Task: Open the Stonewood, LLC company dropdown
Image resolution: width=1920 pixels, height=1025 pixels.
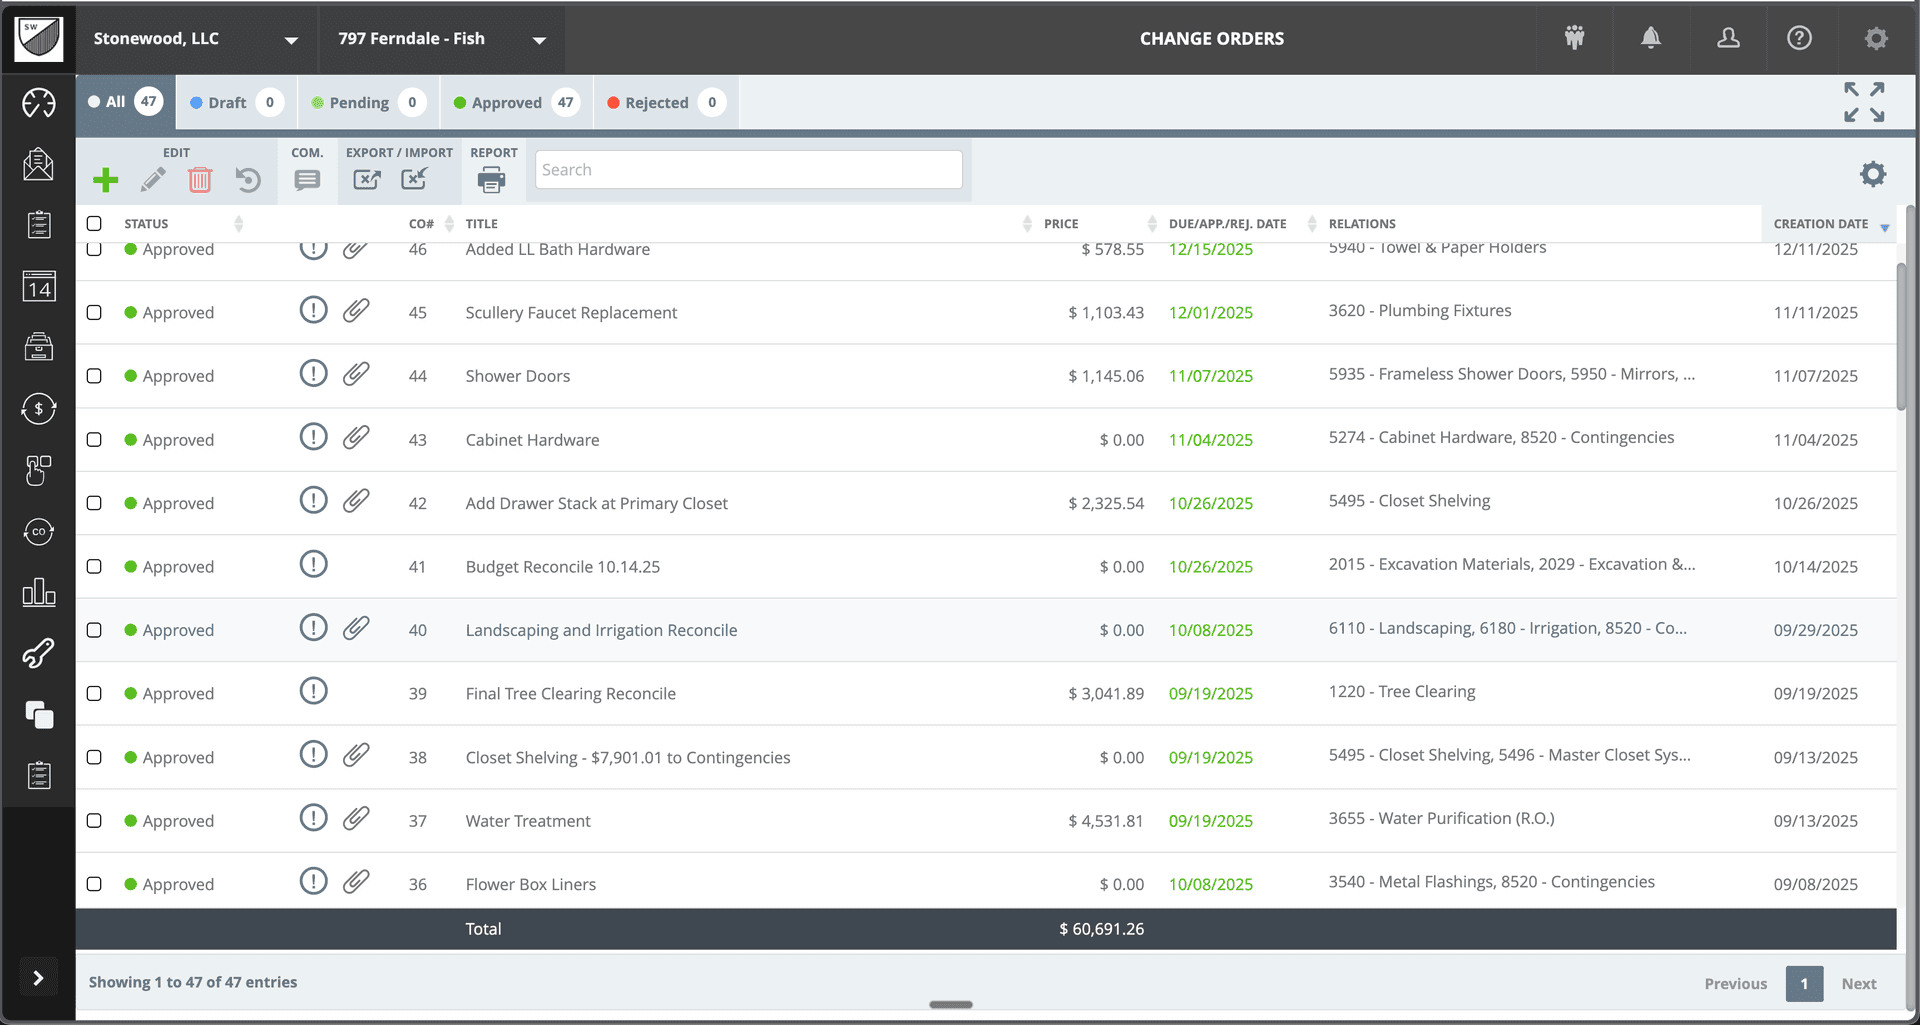Action: [x=195, y=39]
